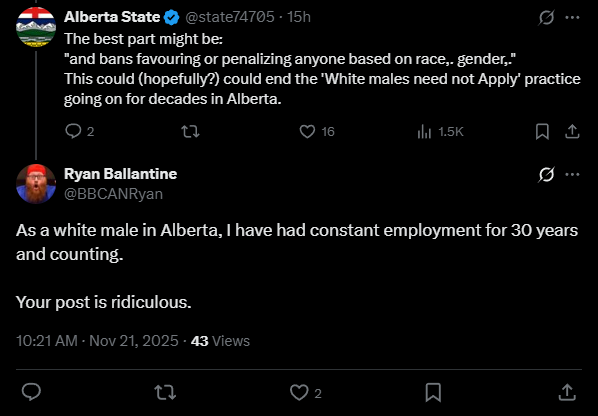
Task: Bookmark Alberta State's post
Action: [x=542, y=132]
